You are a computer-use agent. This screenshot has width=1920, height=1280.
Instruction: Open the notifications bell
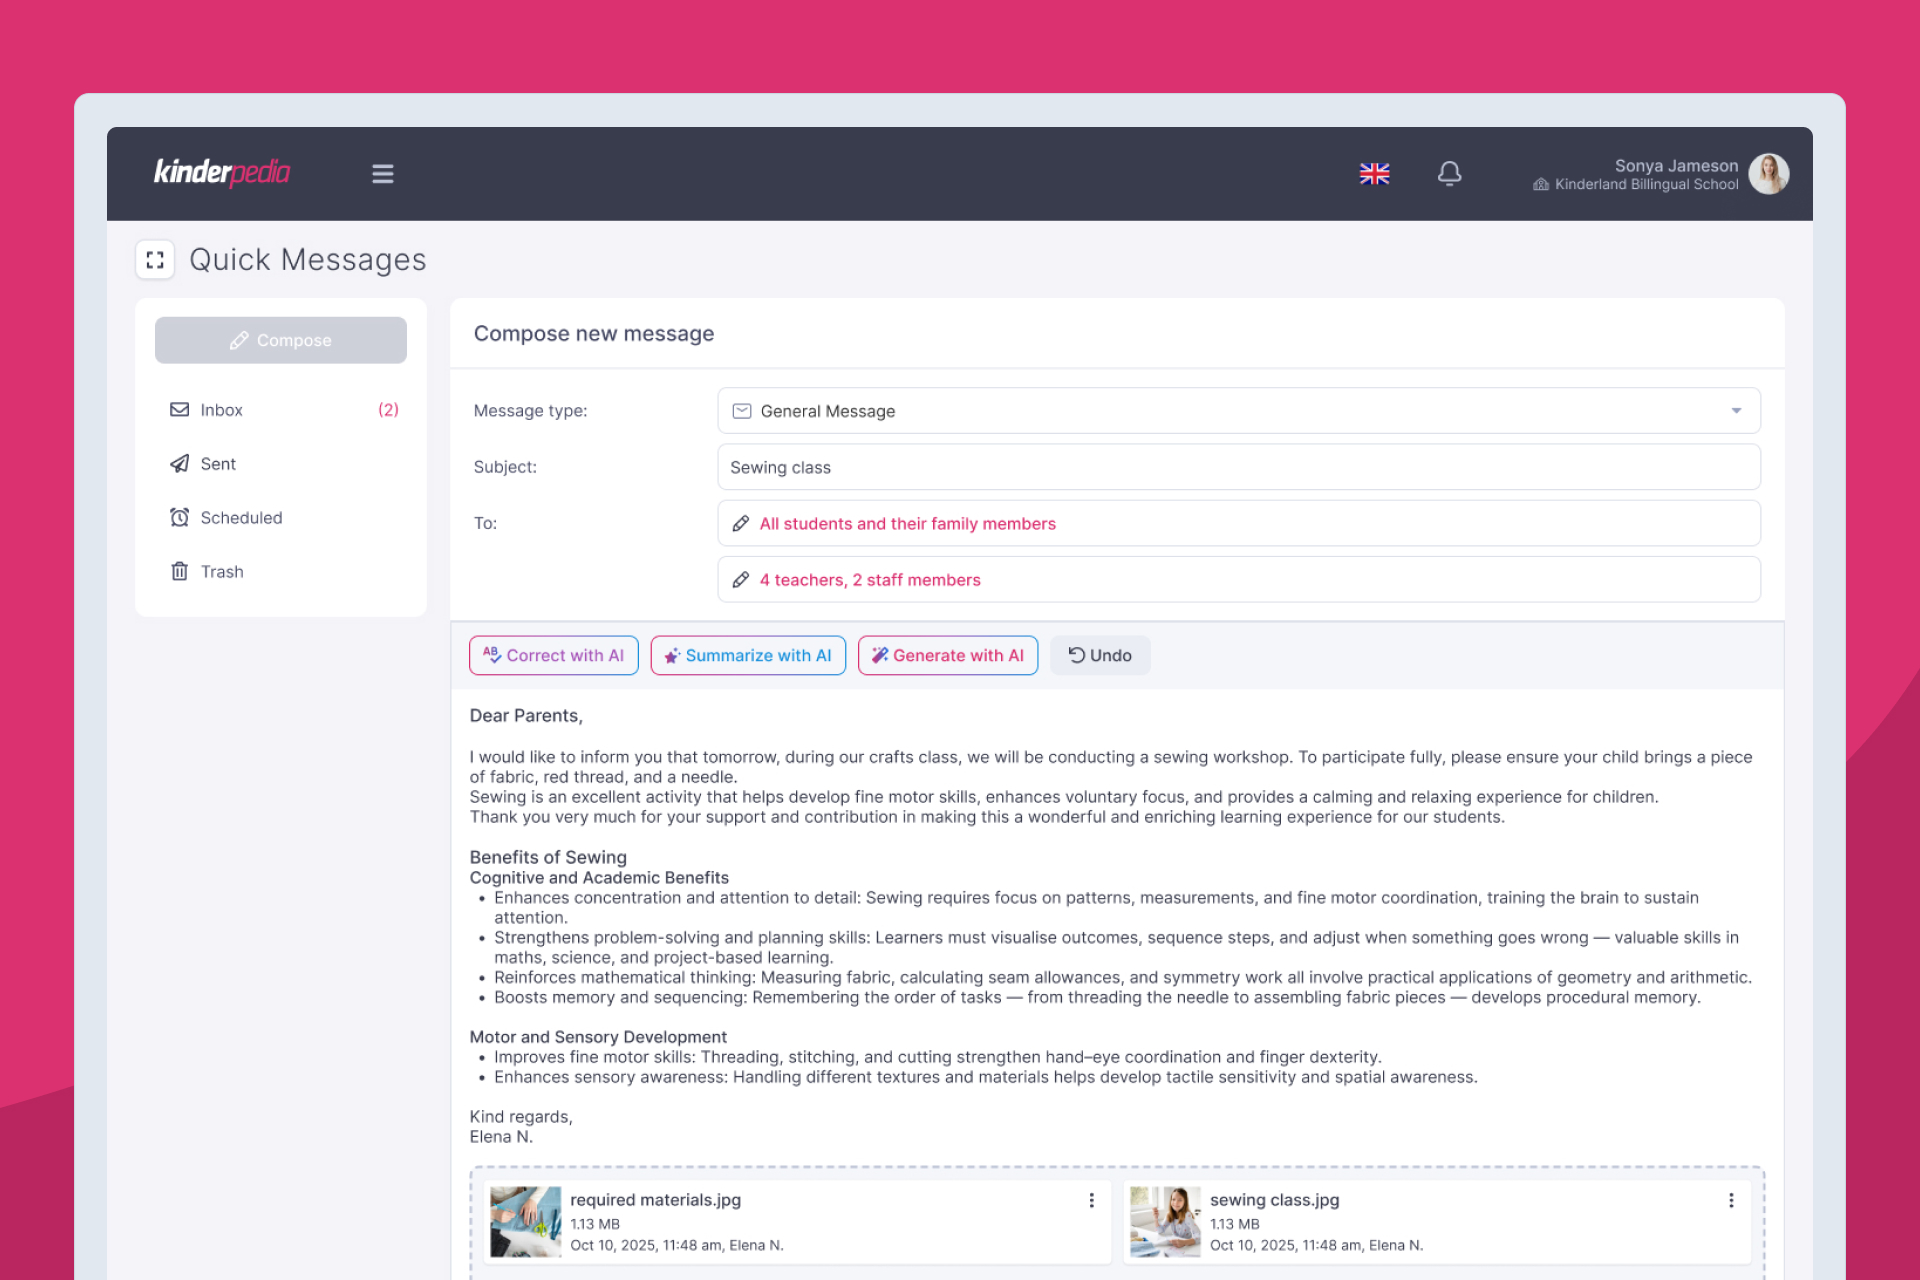[x=1449, y=174]
